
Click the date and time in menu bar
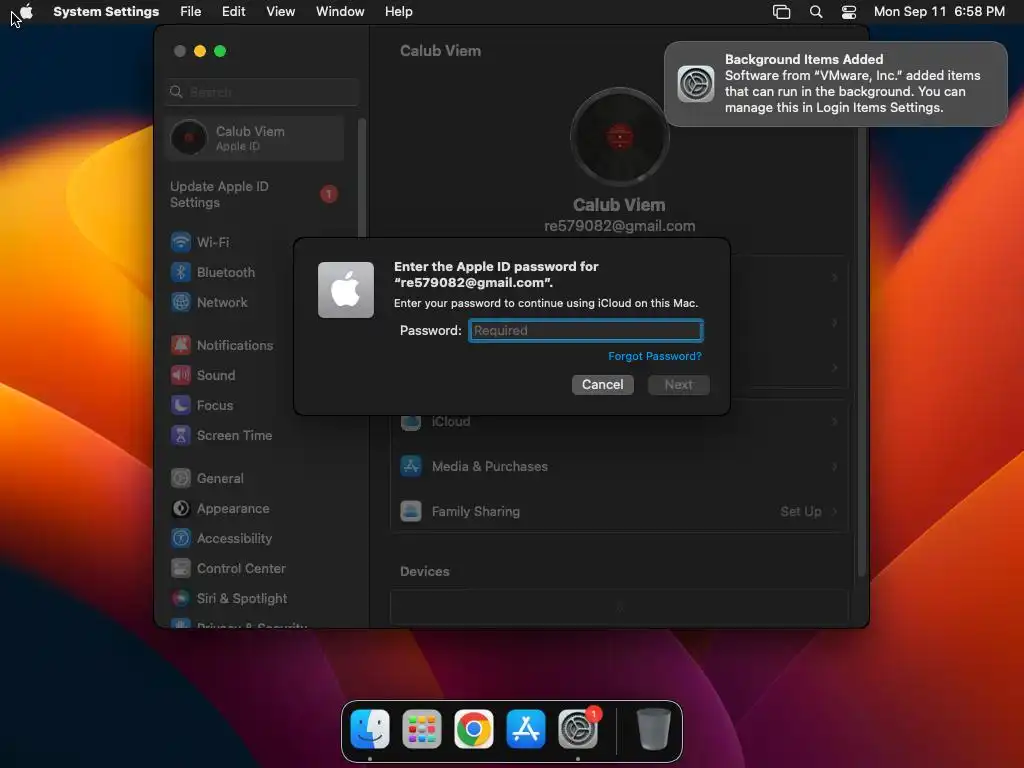click(x=939, y=12)
